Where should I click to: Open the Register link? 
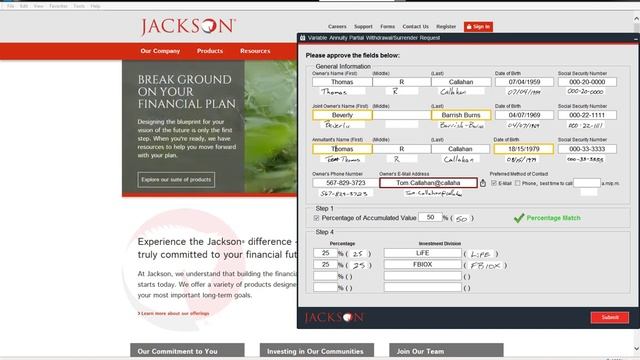[x=446, y=27]
